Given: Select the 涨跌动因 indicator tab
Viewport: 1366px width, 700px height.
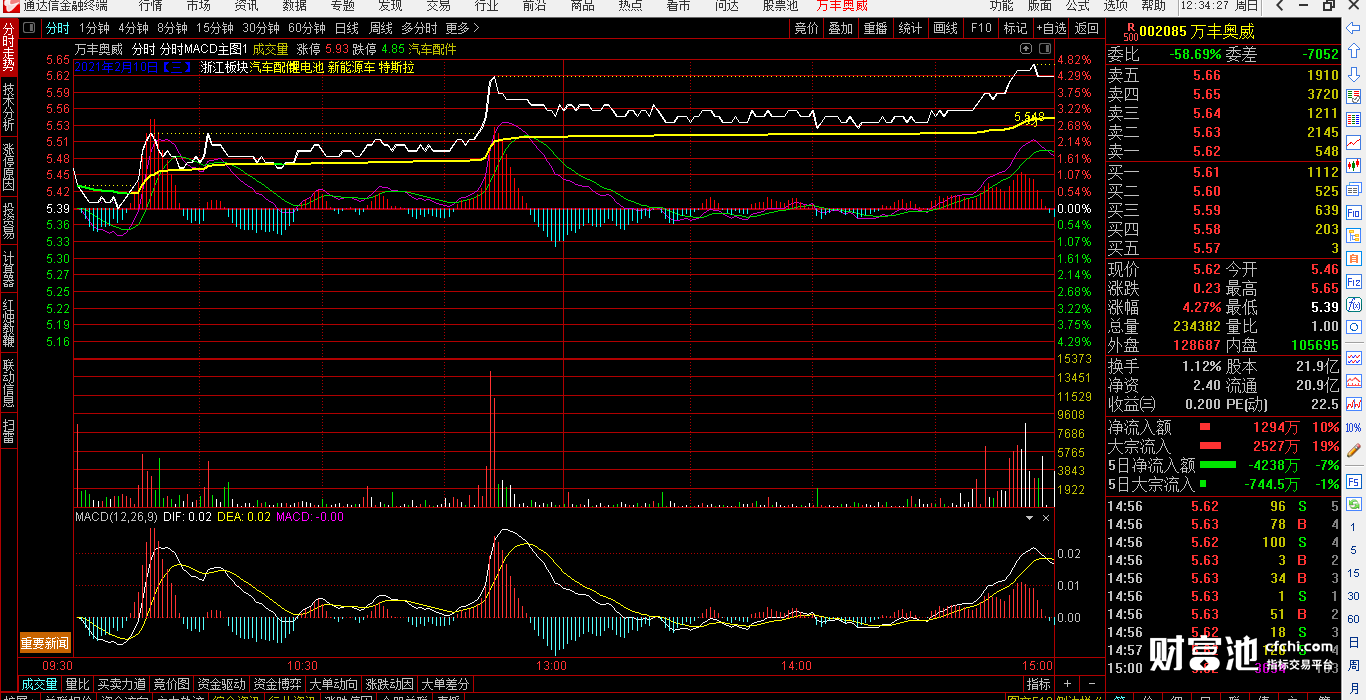Looking at the screenshot, I should (x=390, y=684).
